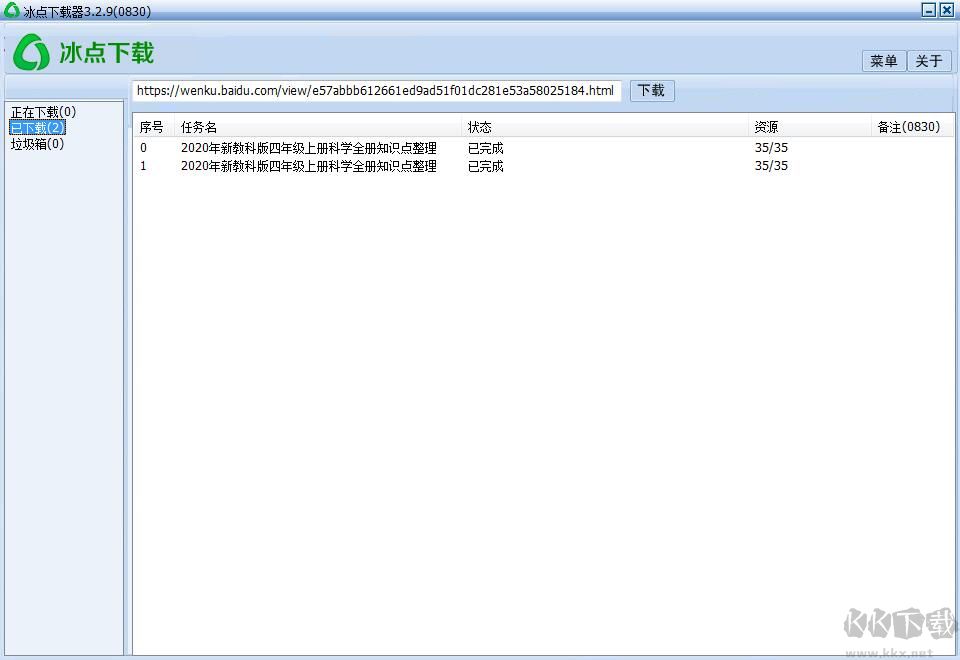Click the green 冰点下载 logo icon

(31, 52)
